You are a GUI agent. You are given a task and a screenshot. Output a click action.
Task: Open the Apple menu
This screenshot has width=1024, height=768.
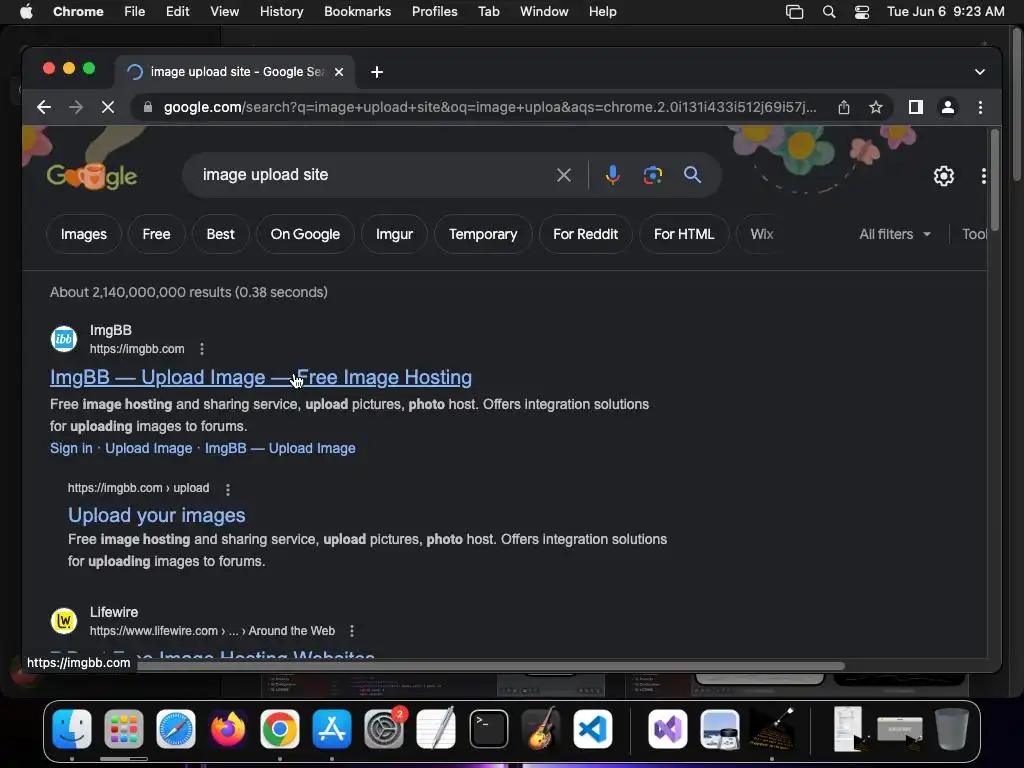pyautogui.click(x=26, y=12)
